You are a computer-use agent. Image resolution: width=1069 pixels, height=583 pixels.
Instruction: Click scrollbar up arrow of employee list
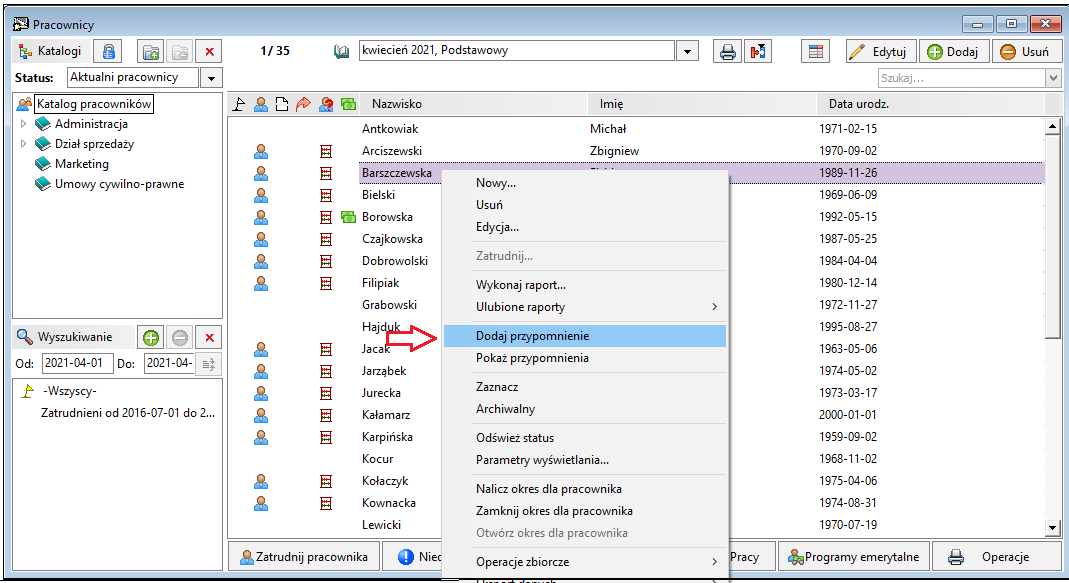point(1053,126)
